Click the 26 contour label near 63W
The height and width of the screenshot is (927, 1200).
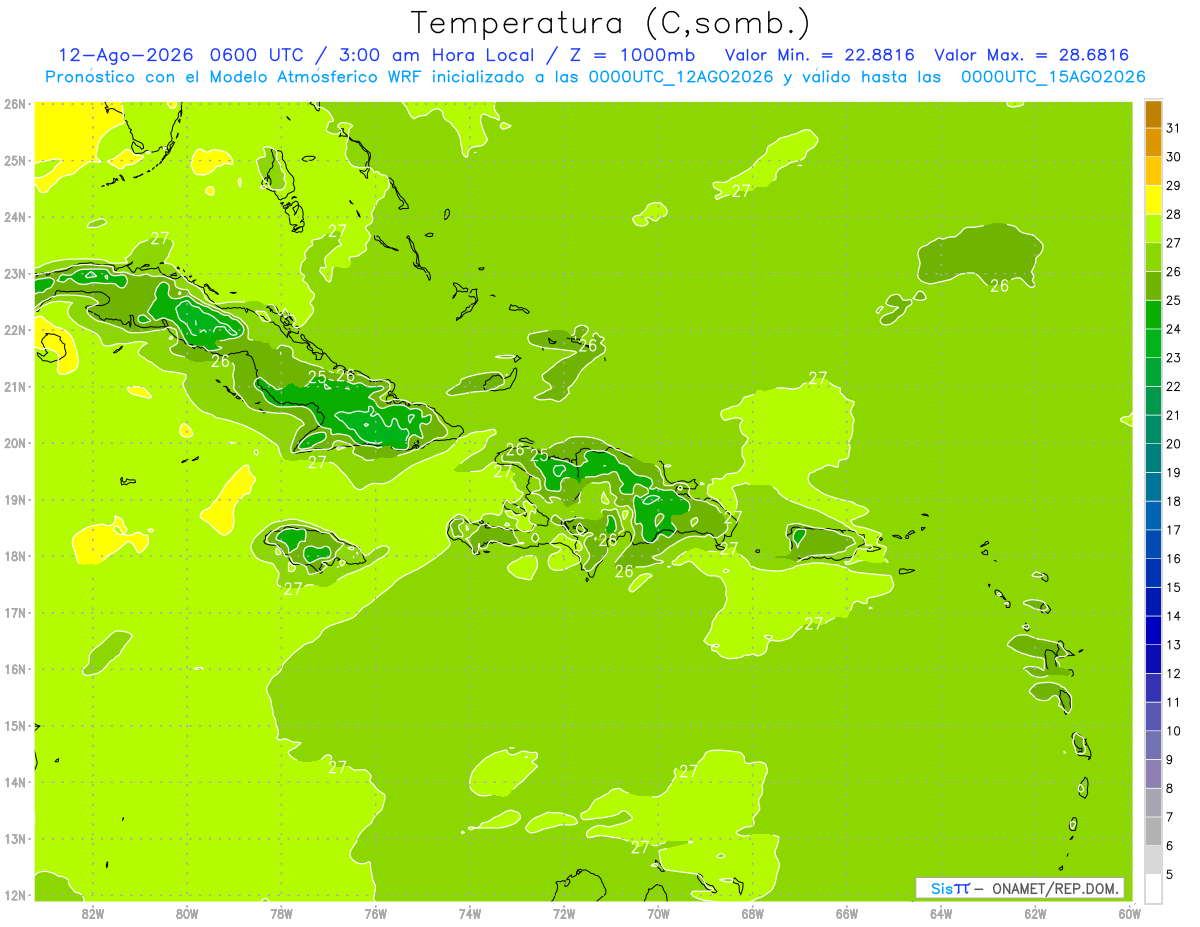[x=999, y=286]
